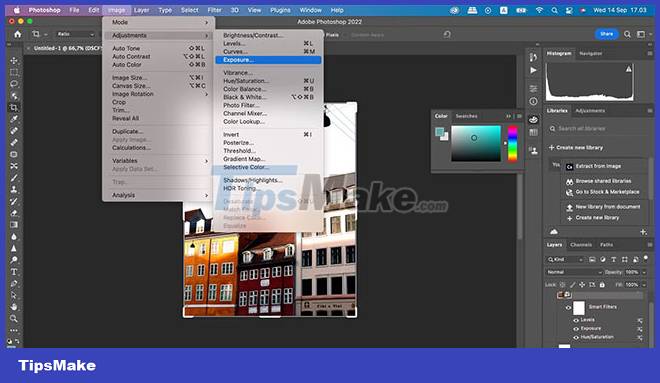This screenshot has width=660, height=383.
Task: Switch to the Swatches tab
Action: point(466,116)
